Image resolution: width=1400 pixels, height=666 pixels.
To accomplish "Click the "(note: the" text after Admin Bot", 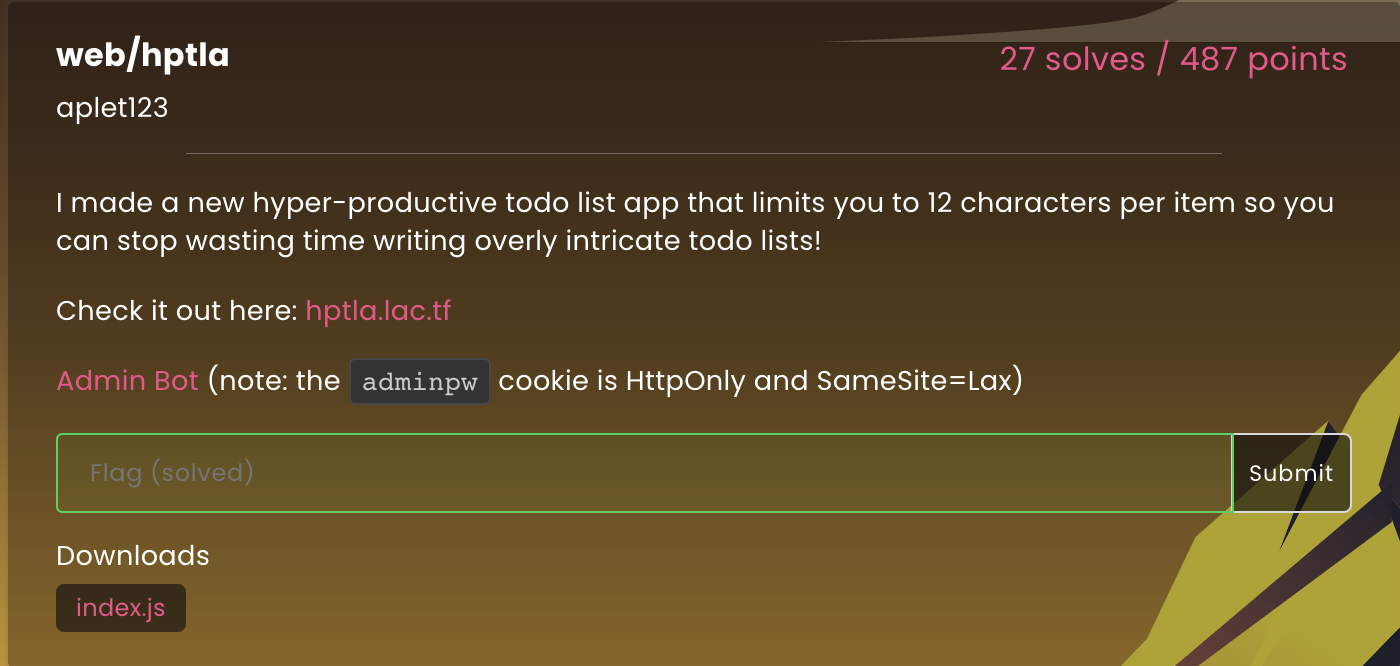I will coord(274,381).
